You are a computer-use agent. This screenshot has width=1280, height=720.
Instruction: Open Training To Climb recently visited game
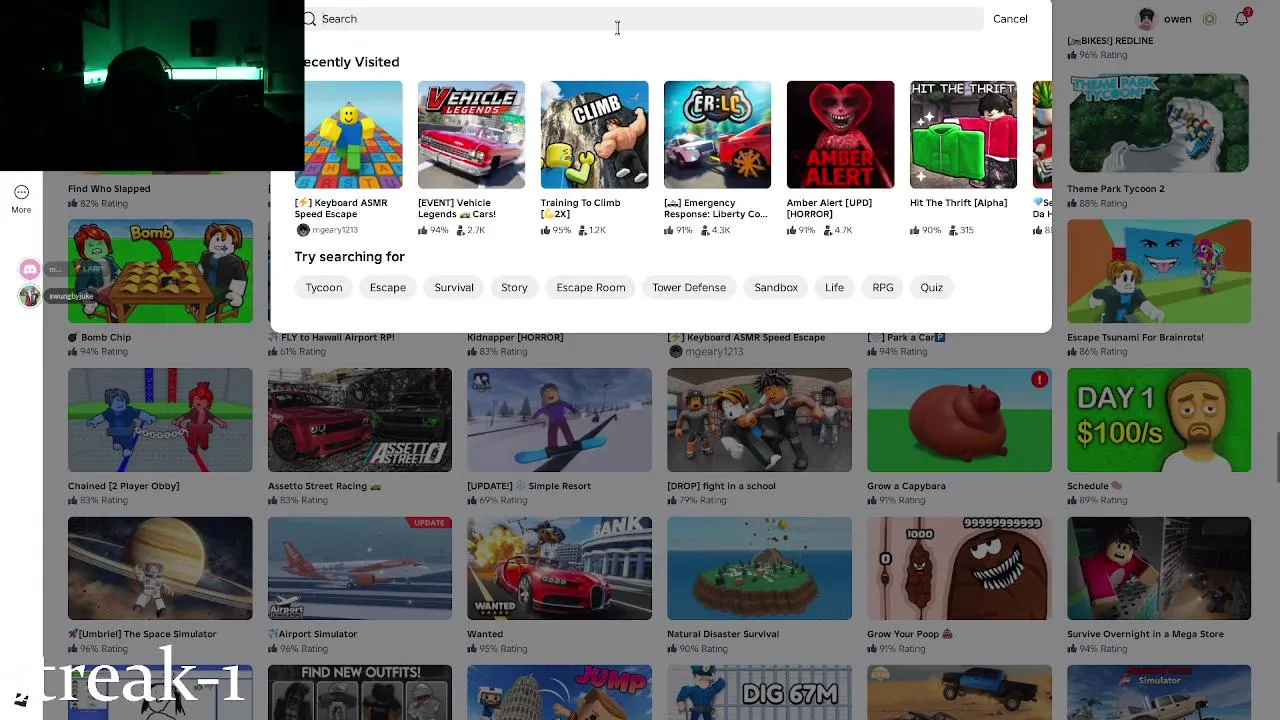click(594, 135)
